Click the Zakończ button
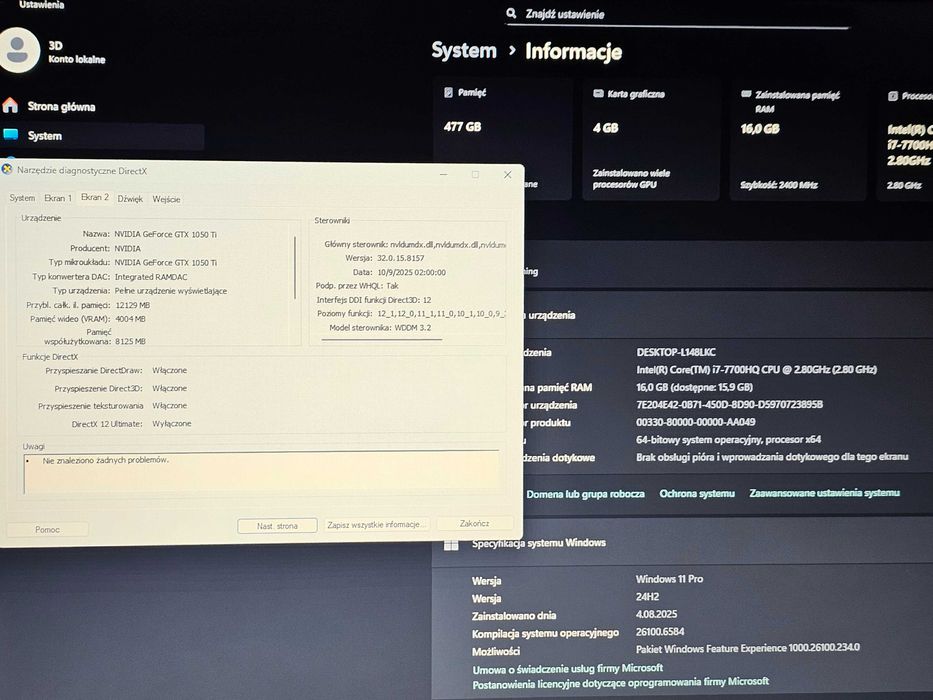The image size is (933, 700). pyautogui.click(x=474, y=523)
